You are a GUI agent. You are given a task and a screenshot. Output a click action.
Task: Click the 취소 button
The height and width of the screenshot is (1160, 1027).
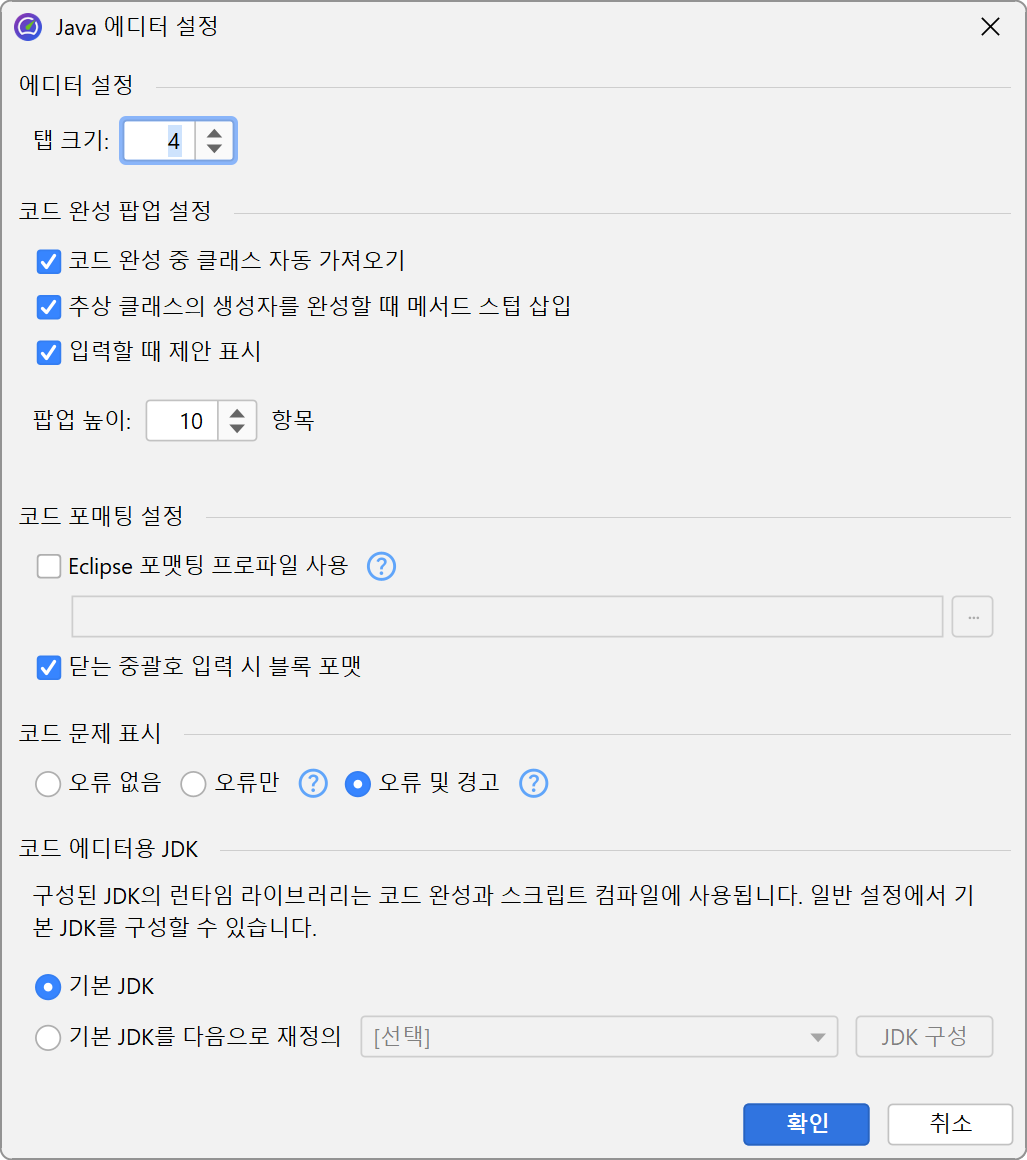[950, 1124]
